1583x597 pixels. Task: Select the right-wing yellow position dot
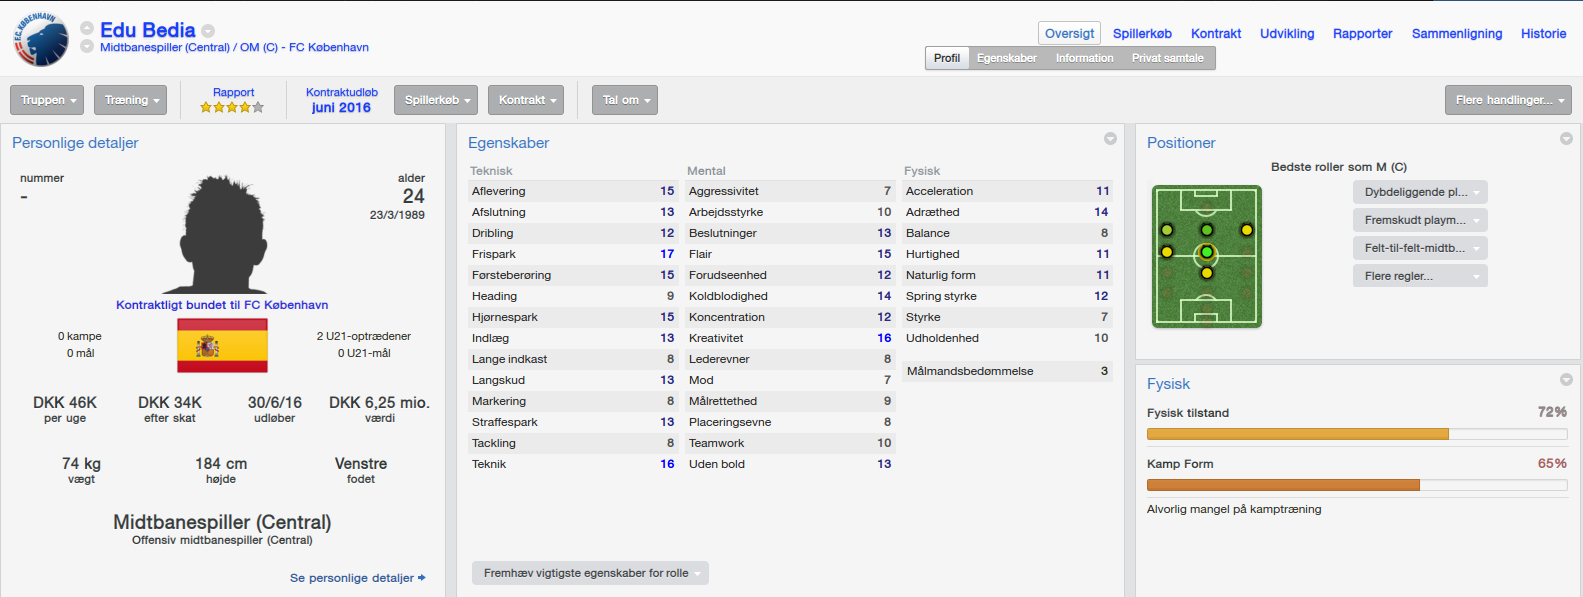point(1246,230)
